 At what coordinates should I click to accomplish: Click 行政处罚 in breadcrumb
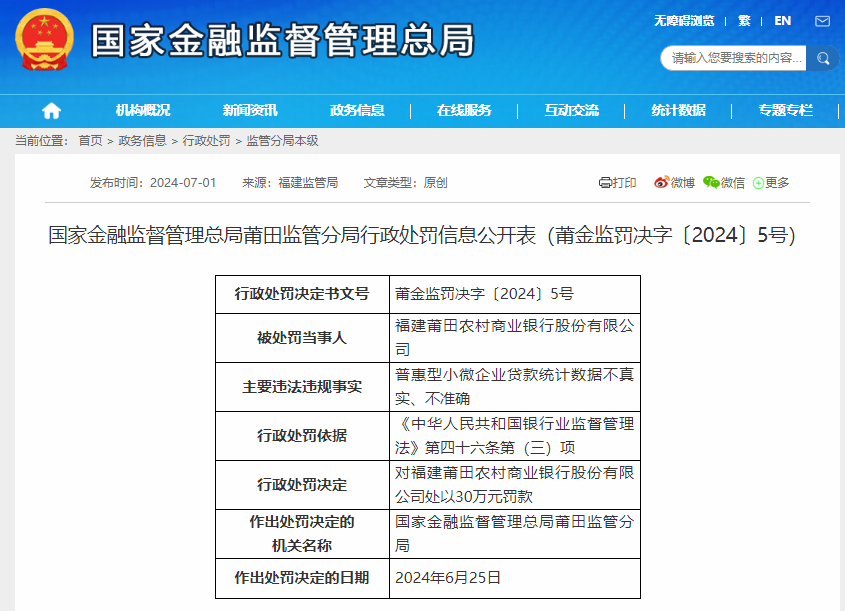coord(206,141)
